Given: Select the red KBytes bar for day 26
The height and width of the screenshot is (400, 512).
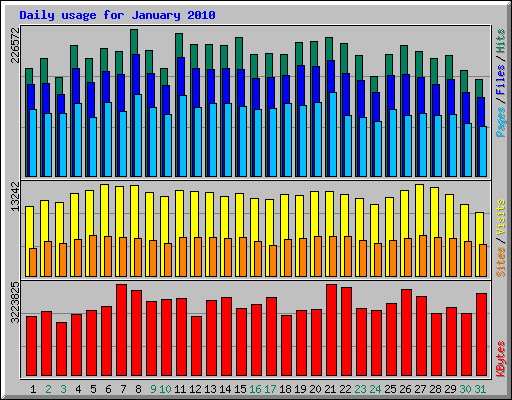Looking at the screenshot, I should 407,333.
